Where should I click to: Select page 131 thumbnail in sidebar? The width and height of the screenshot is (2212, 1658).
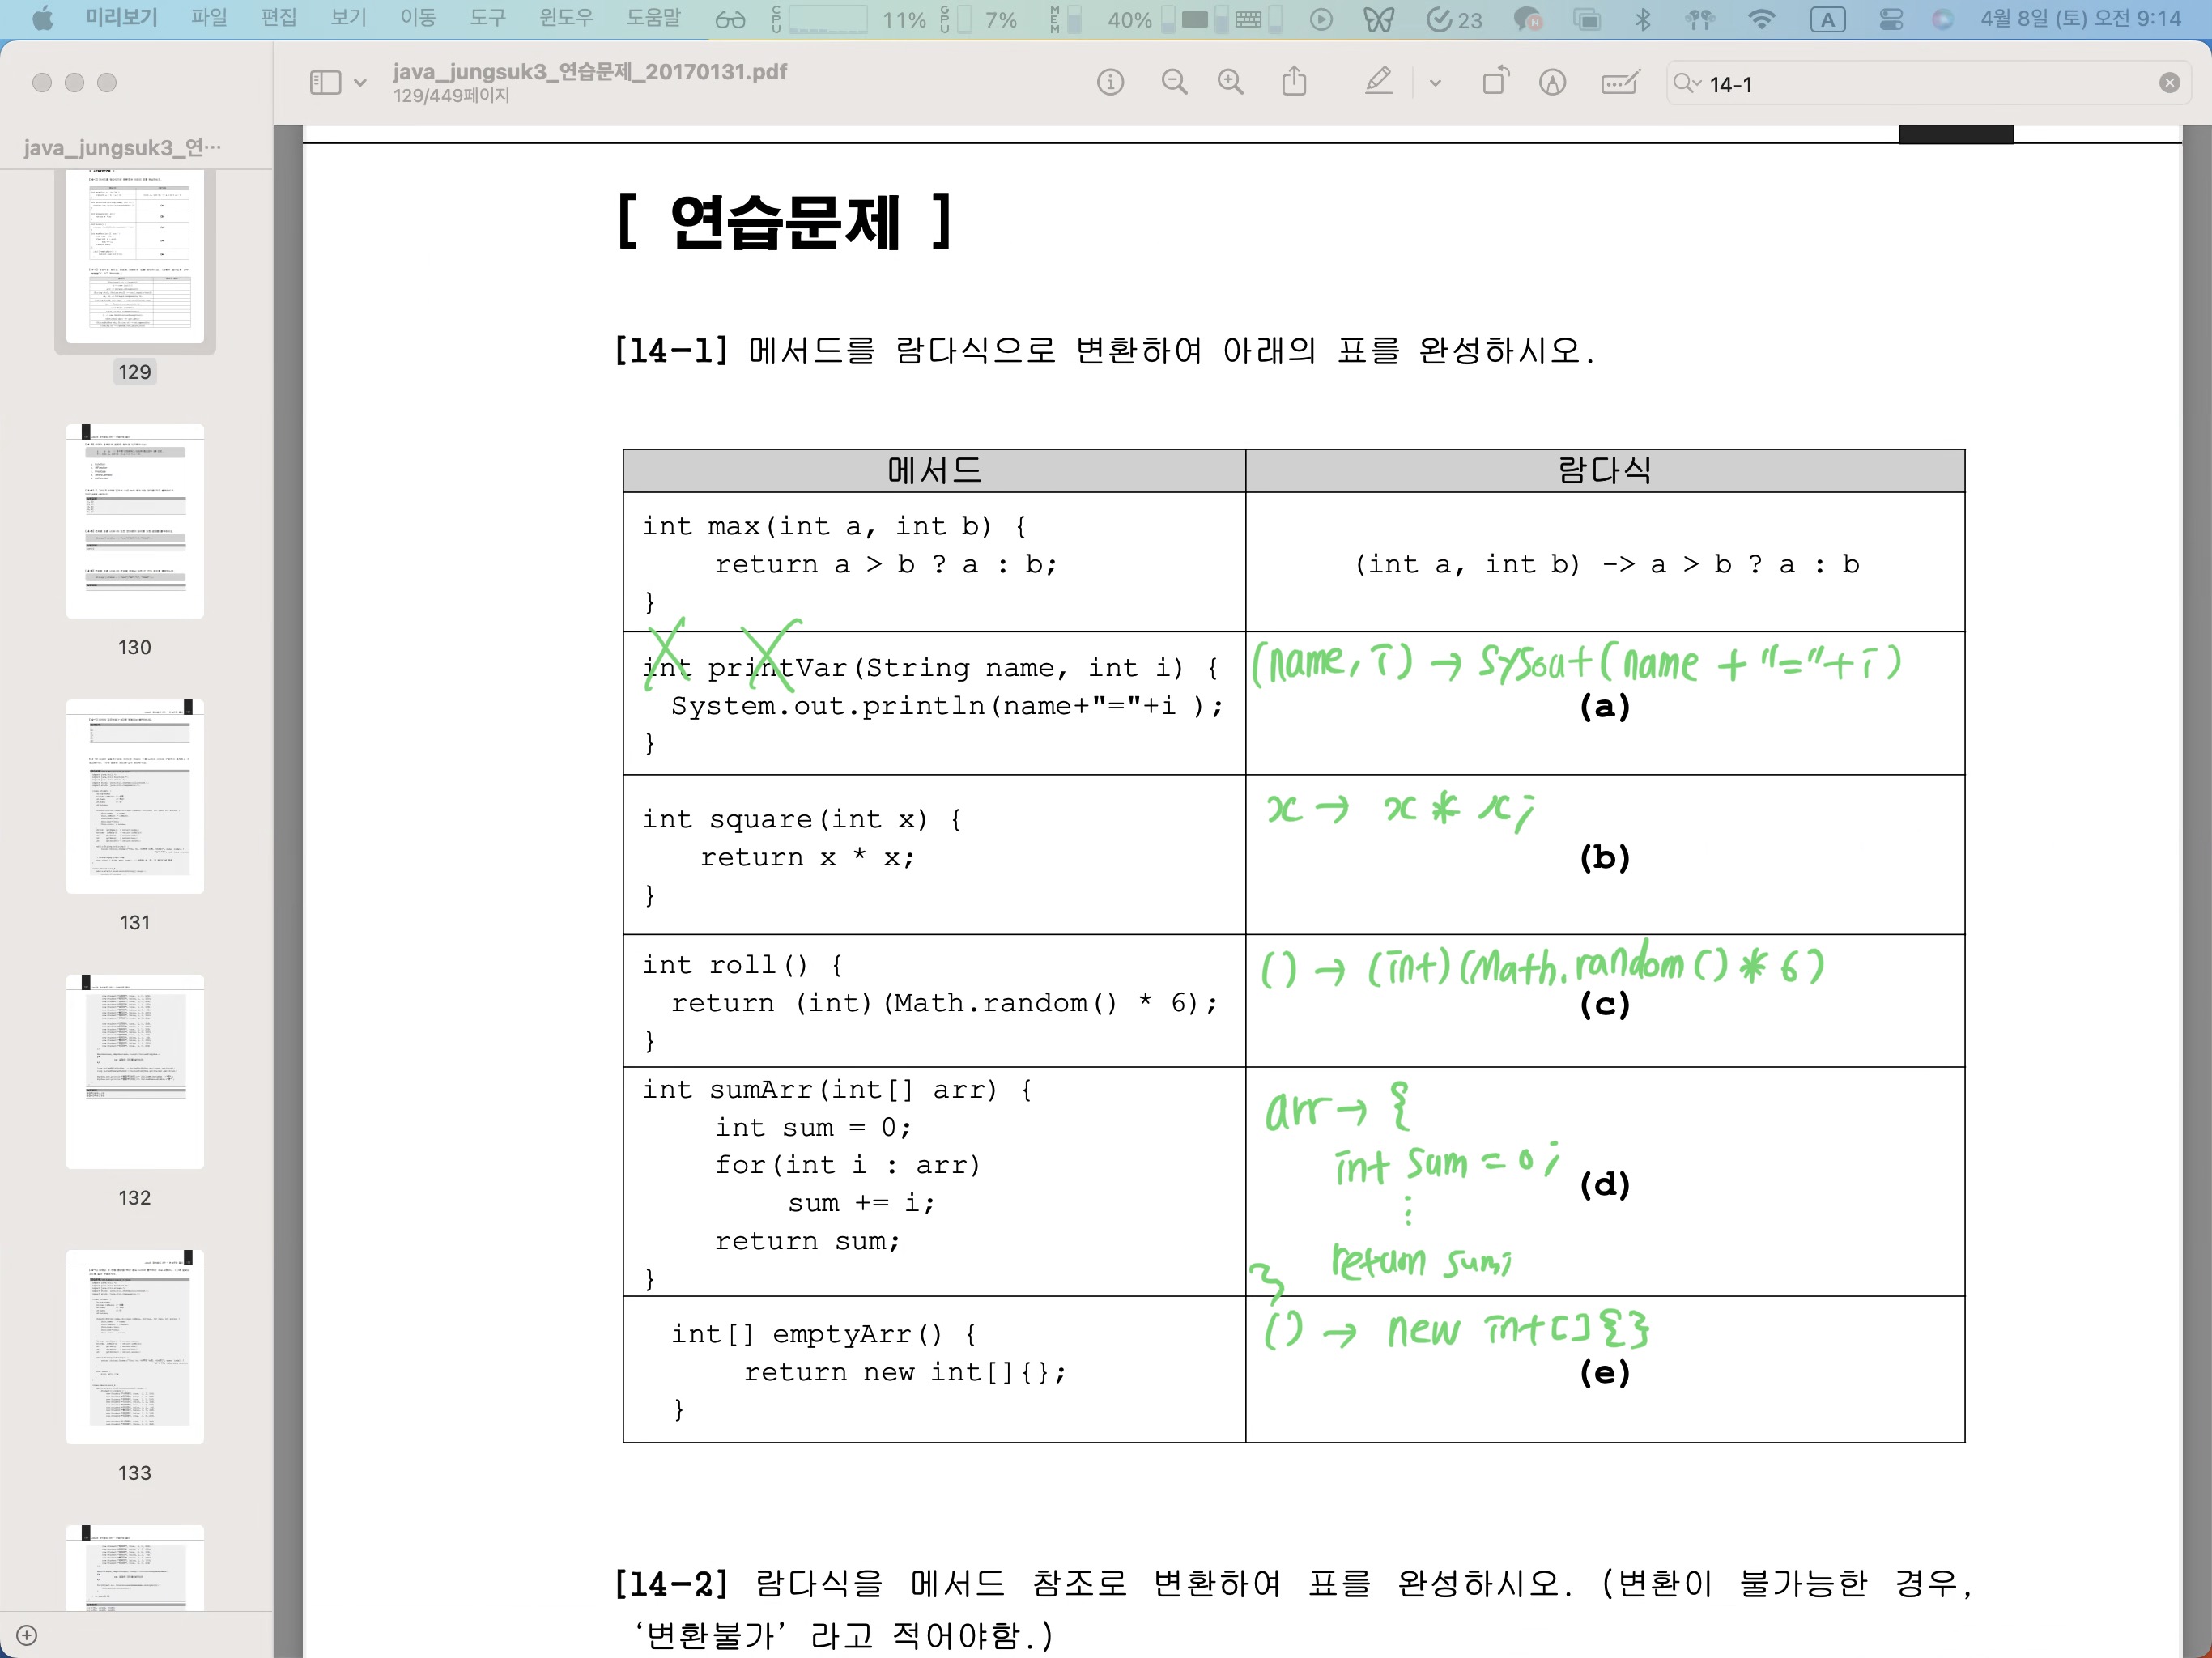click(135, 796)
